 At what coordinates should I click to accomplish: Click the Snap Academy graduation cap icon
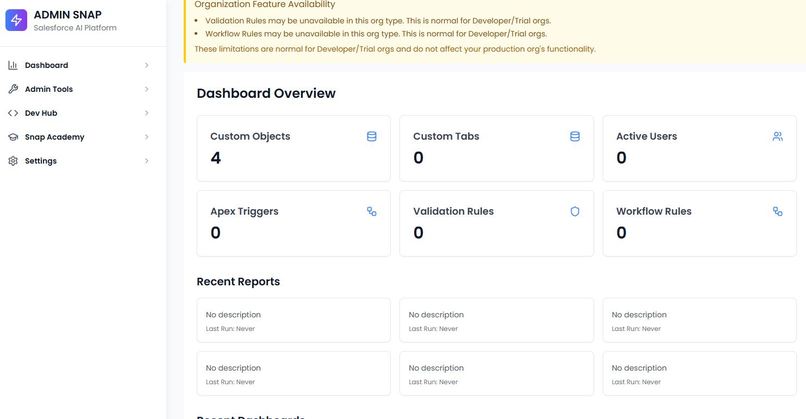(x=13, y=137)
